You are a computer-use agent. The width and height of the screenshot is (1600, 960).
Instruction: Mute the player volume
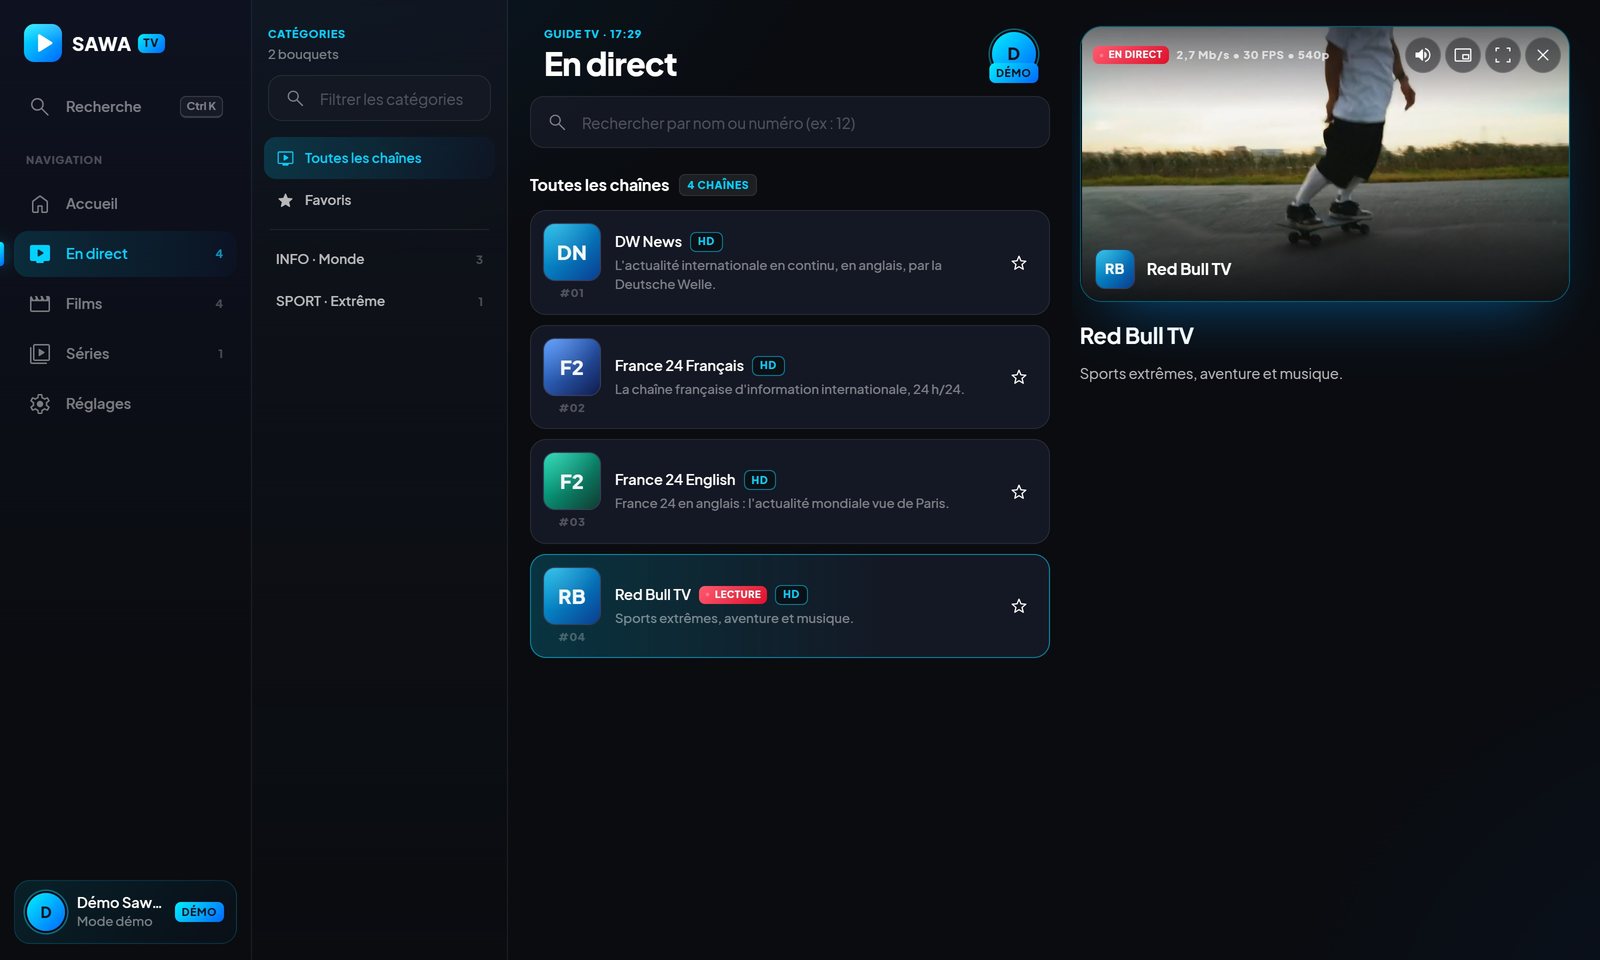1423,55
